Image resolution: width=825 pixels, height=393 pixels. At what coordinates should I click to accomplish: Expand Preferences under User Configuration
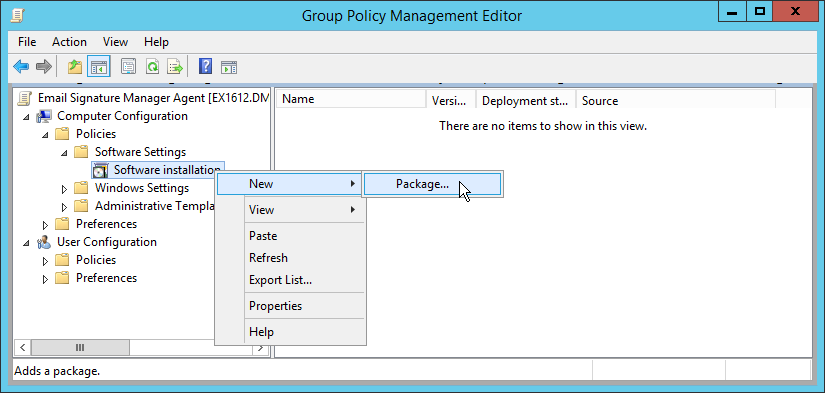(x=46, y=278)
